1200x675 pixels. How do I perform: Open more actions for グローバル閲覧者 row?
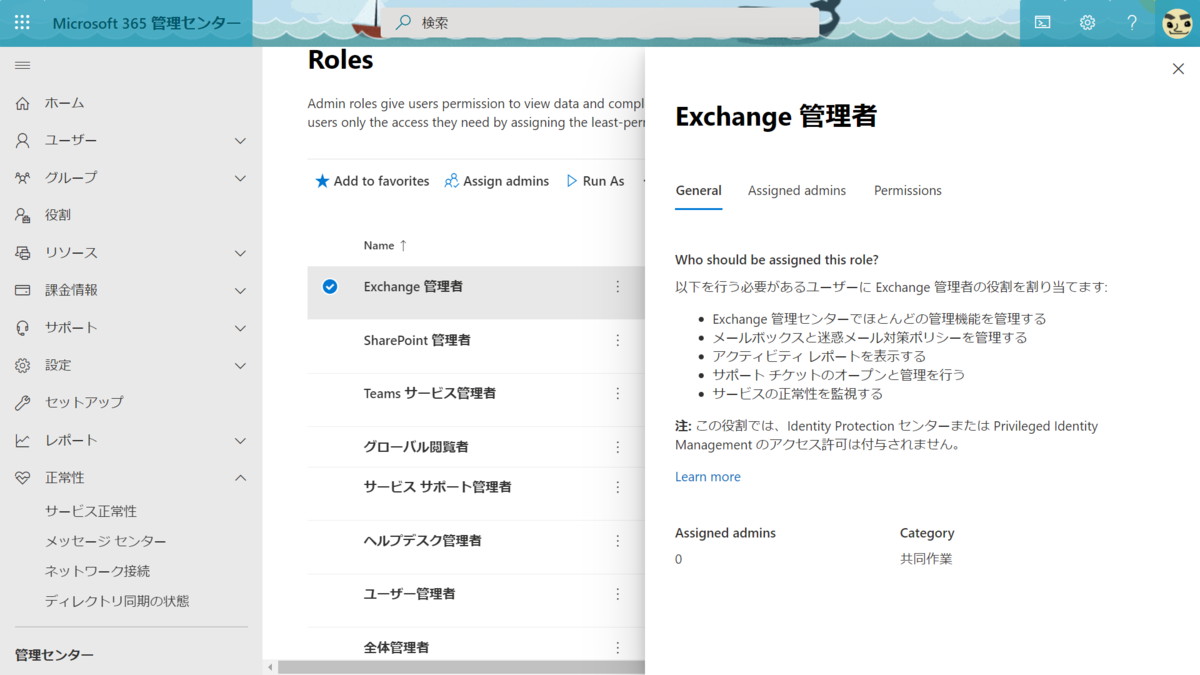(x=617, y=447)
